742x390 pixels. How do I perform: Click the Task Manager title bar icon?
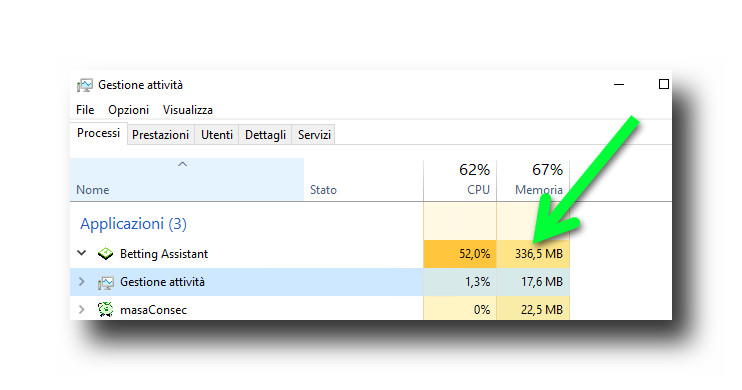85,85
